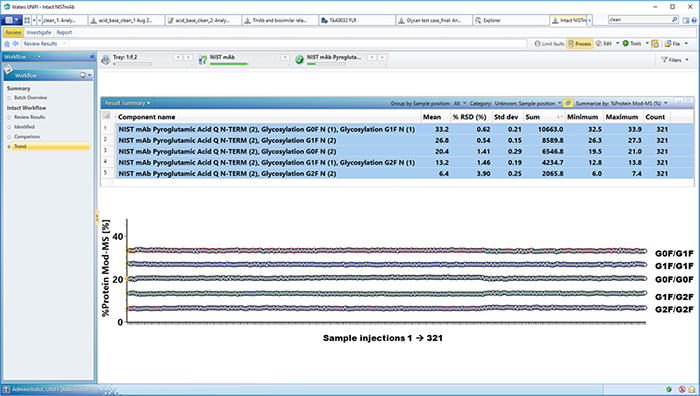Open the Result Summary dropdown

[x=127, y=103]
